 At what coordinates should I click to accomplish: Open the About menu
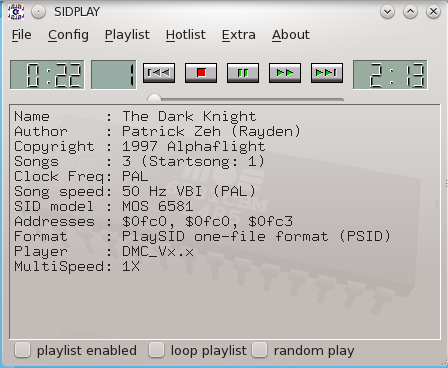pyautogui.click(x=291, y=35)
